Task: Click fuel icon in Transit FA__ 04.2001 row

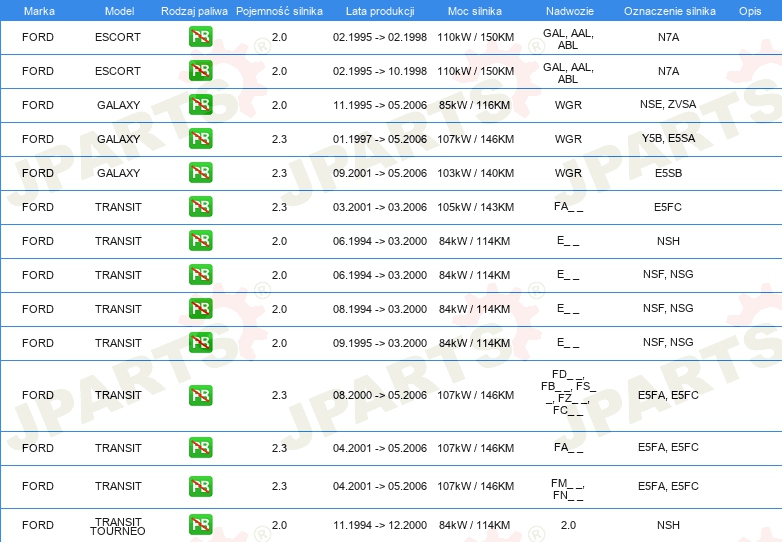Action: point(200,448)
